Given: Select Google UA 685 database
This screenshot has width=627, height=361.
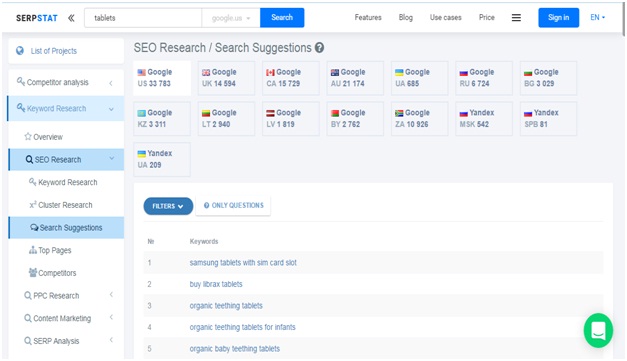Looking at the screenshot, I should pos(419,78).
